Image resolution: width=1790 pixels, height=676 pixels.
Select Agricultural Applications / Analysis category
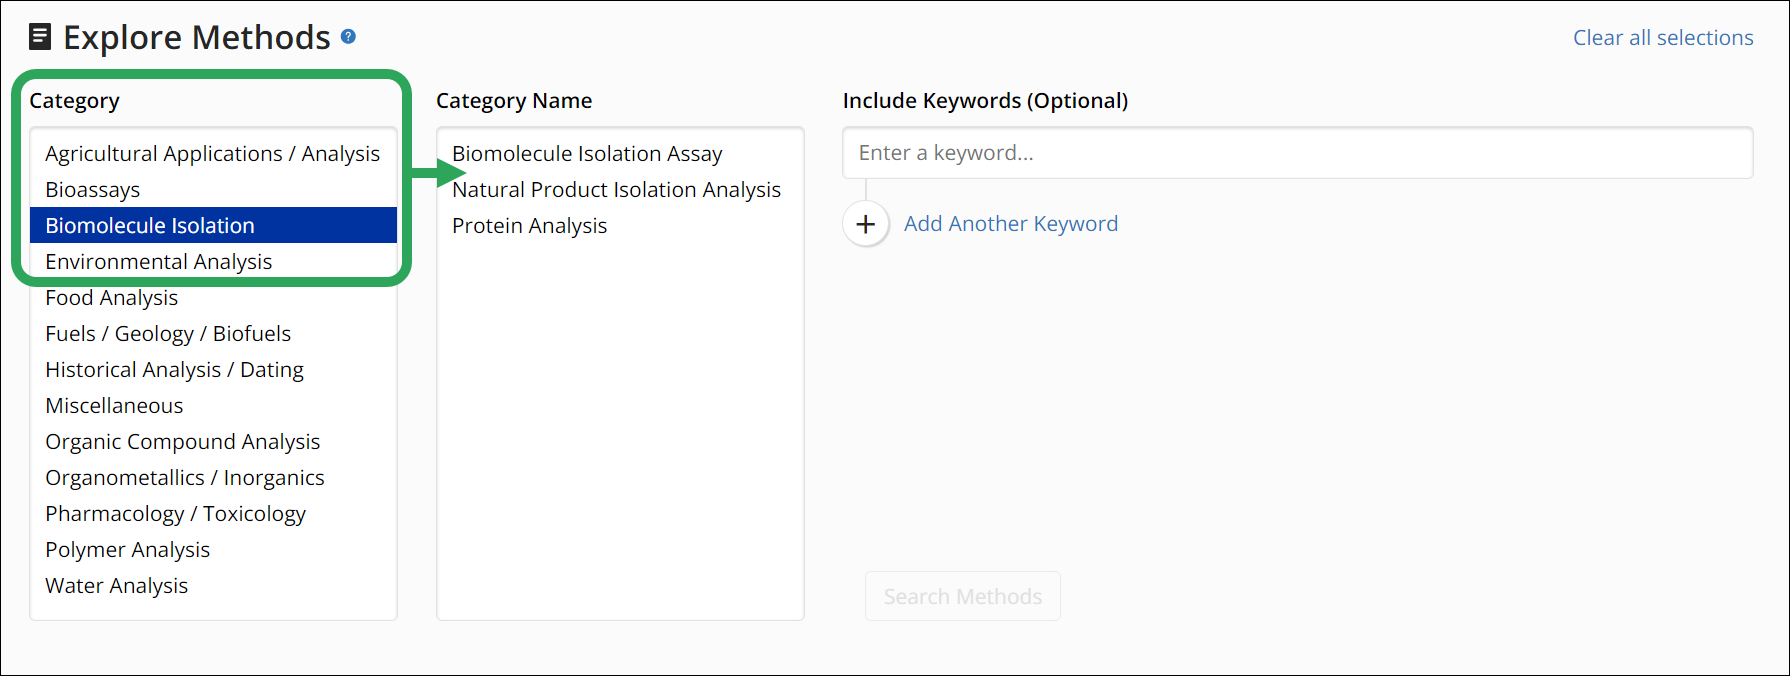(x=212, y=154)
